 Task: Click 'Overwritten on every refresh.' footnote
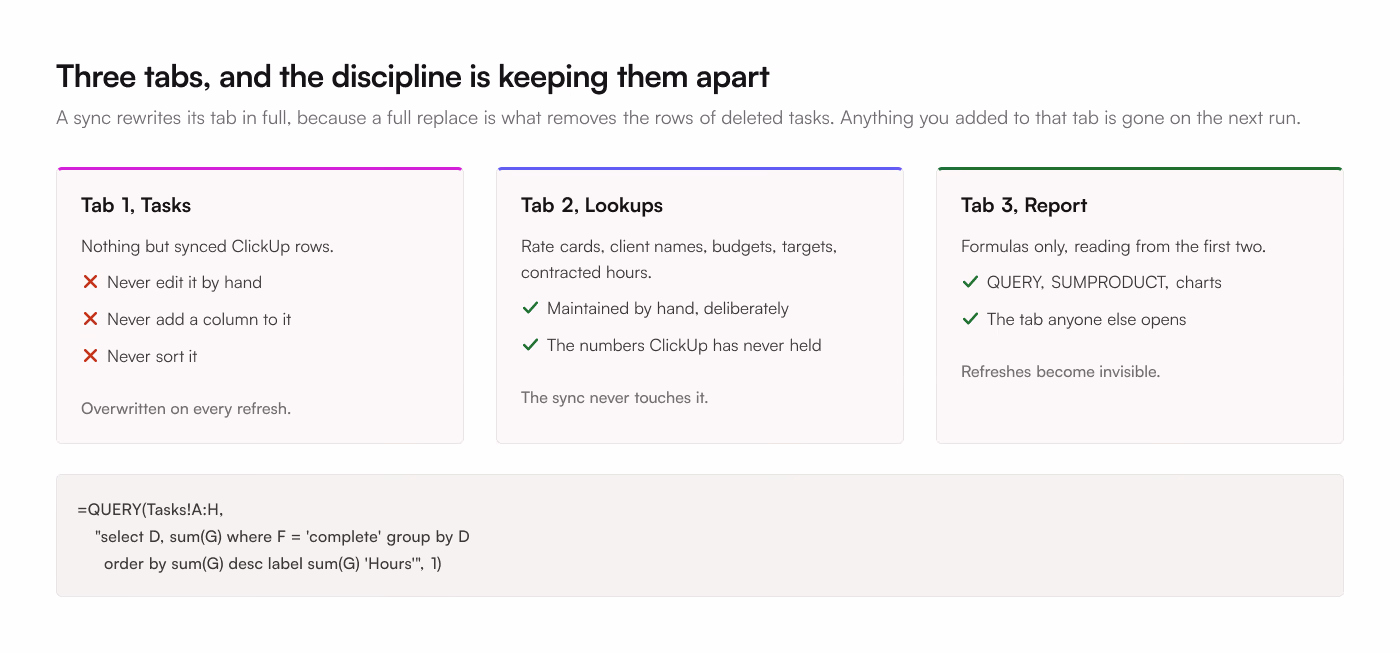pos(186,408)
